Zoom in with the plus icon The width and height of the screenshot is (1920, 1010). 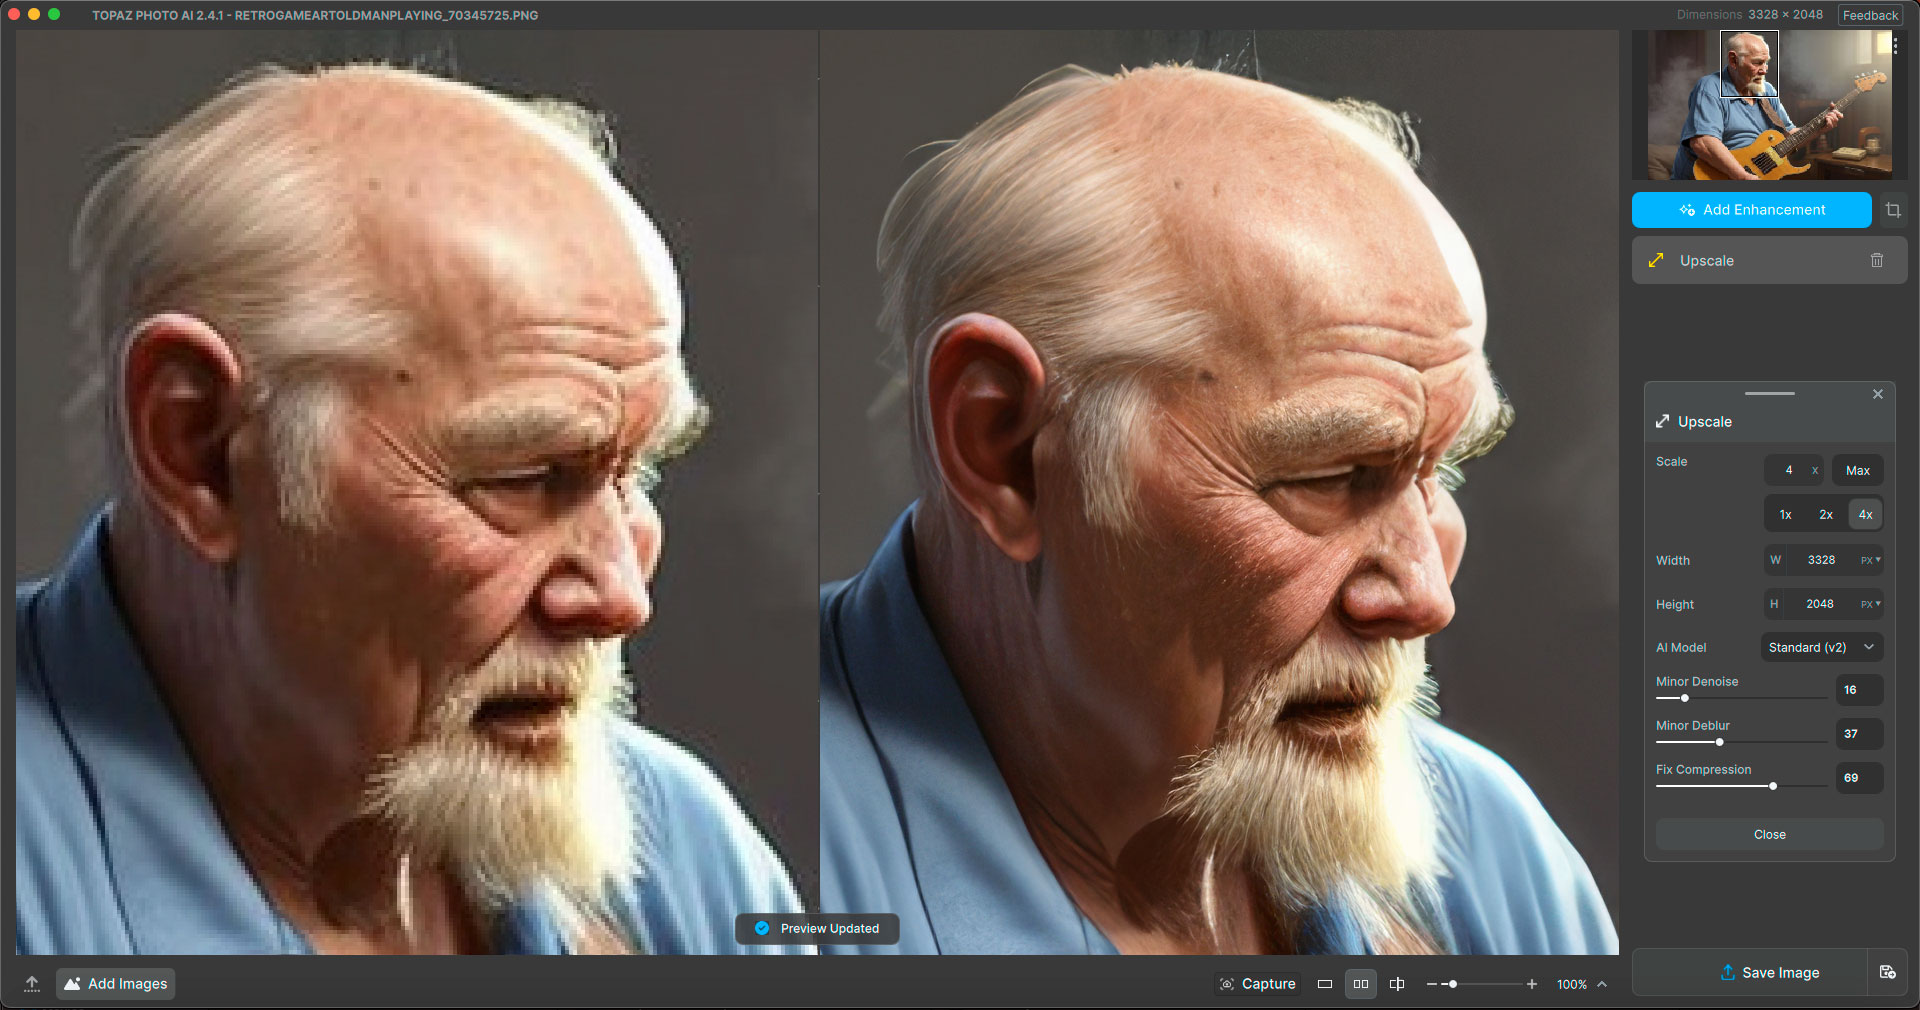click(x=1531, y=985)
